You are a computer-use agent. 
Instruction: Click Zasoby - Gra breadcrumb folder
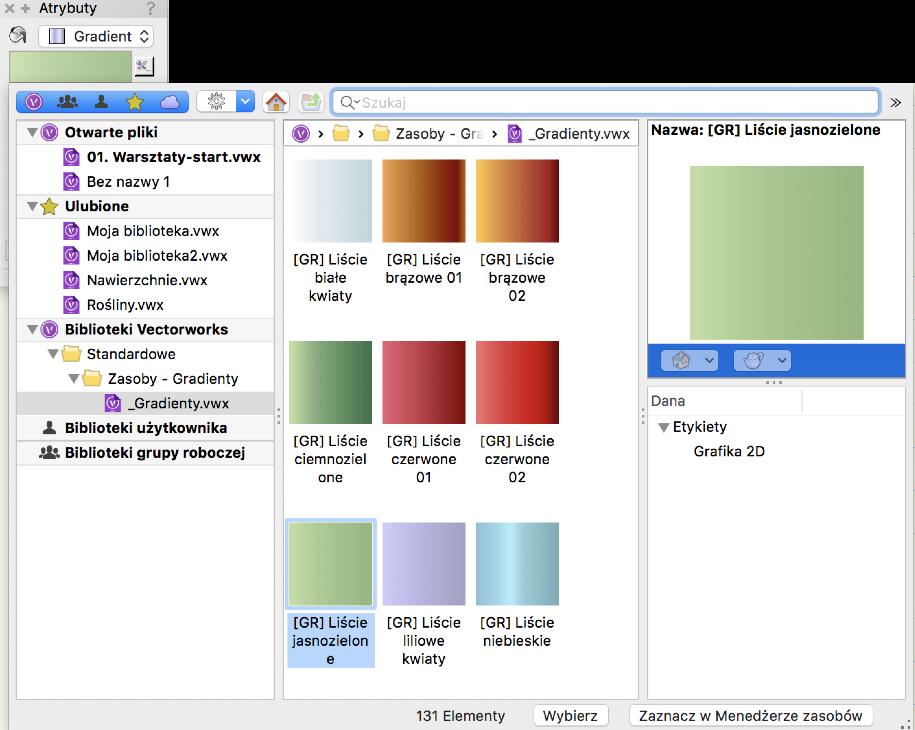tap(428, 134)
